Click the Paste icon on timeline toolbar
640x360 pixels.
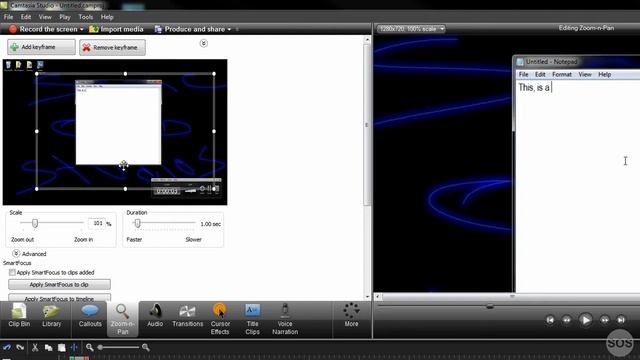click(61, 347)
